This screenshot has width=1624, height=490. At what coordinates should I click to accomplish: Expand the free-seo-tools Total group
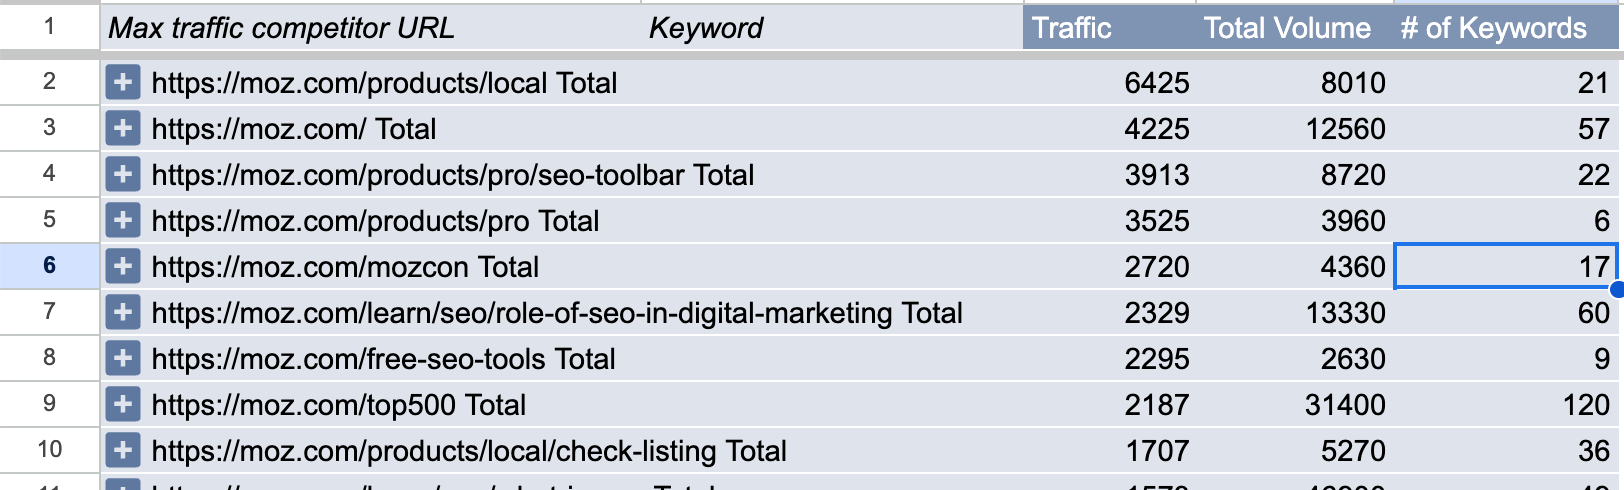(x=123, y=358)
